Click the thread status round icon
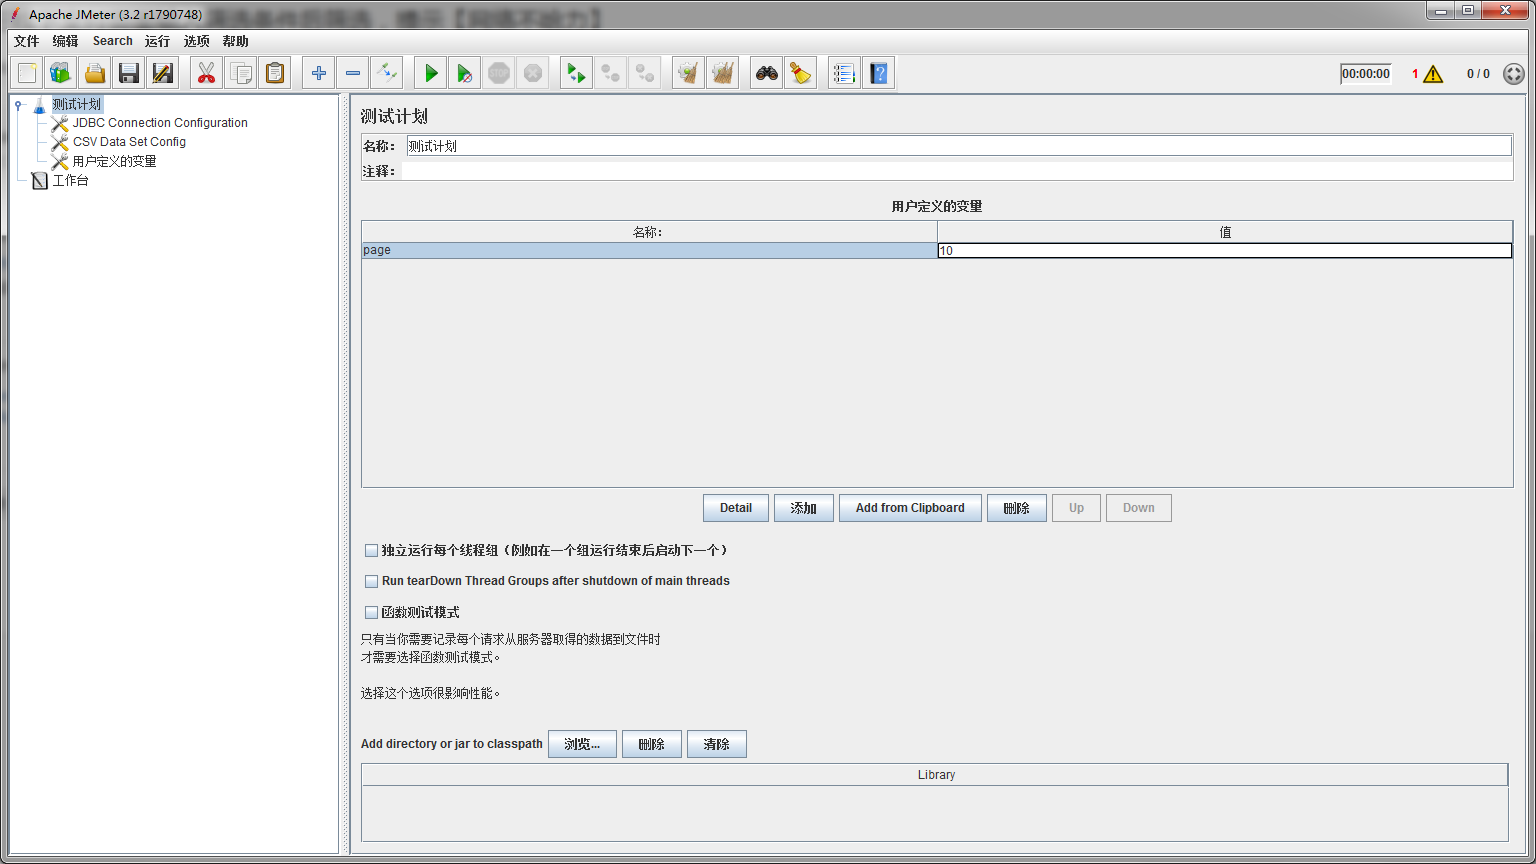This screenshot has width=1536, height=864. point(1514,74)
